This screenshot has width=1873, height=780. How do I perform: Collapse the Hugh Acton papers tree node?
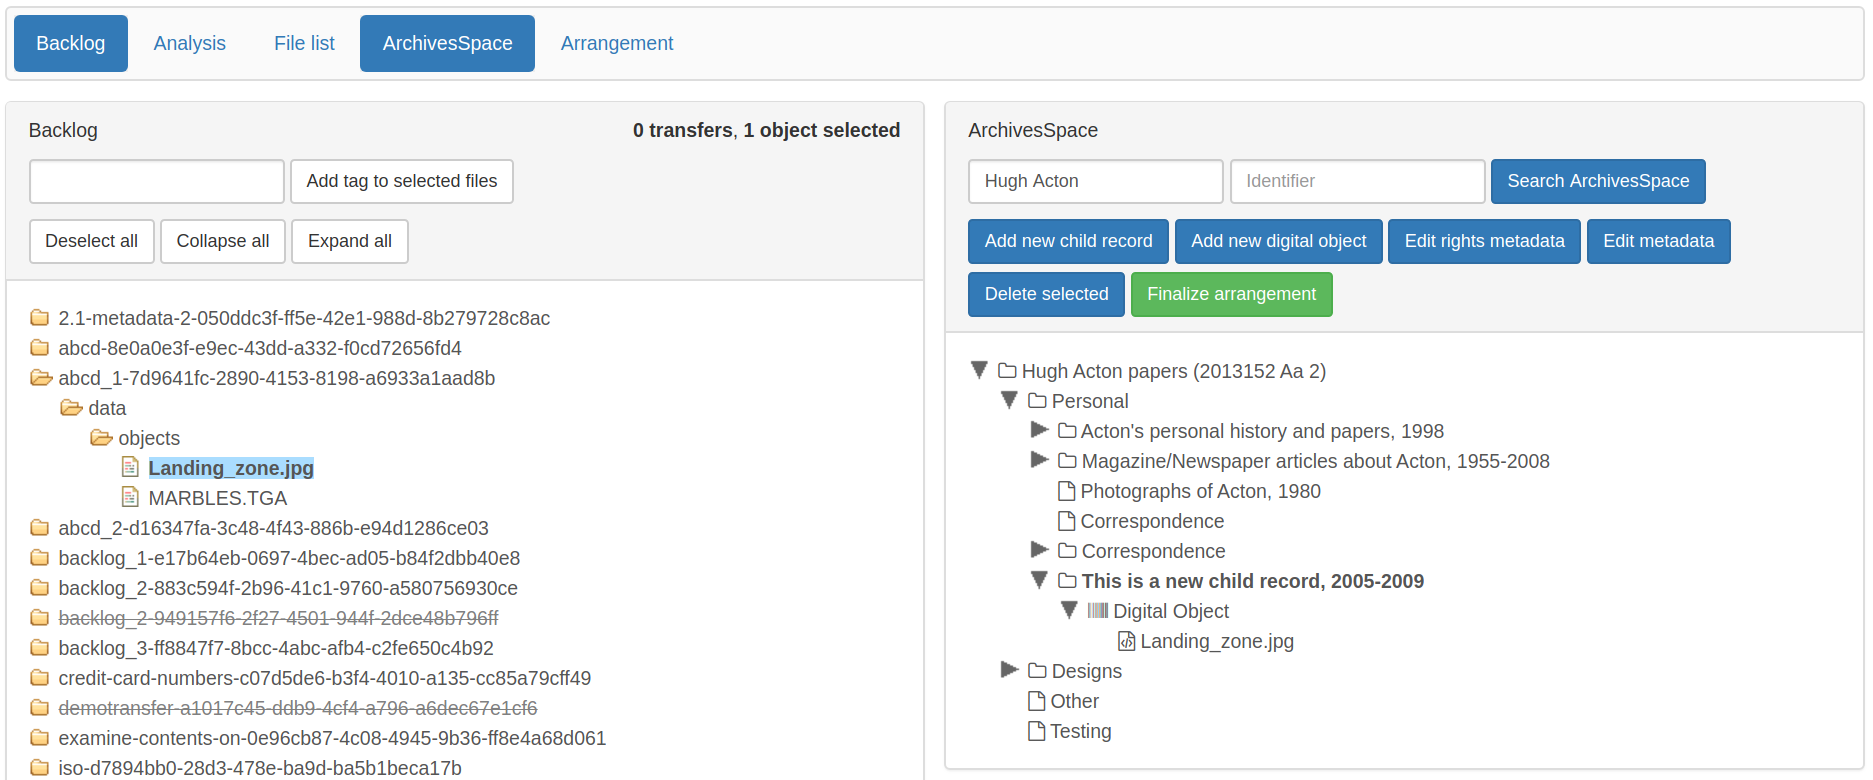coord(979,370)
